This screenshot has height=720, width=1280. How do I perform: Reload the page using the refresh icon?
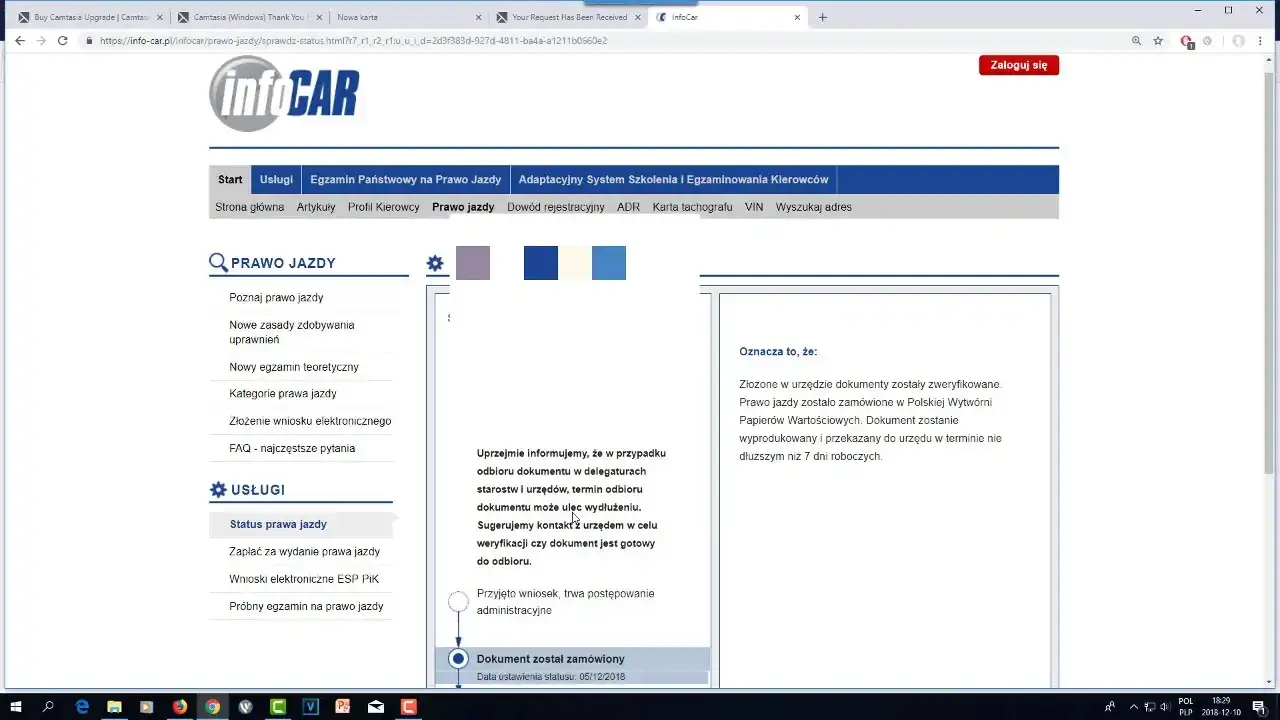tap(63, 40)
